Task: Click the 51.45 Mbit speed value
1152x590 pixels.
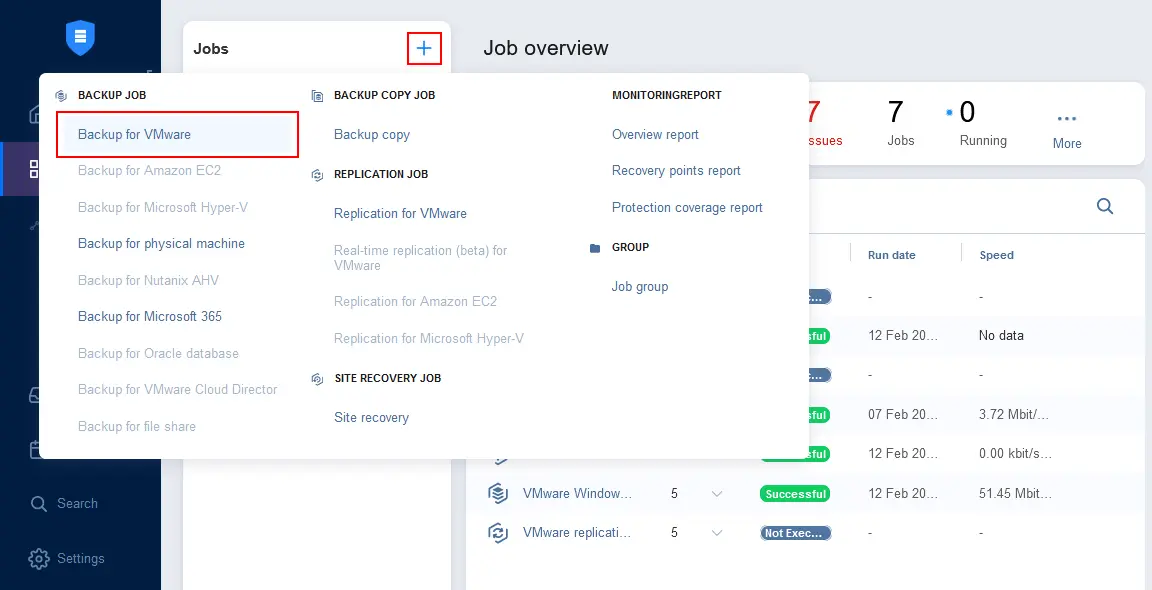Action: 1015,494
